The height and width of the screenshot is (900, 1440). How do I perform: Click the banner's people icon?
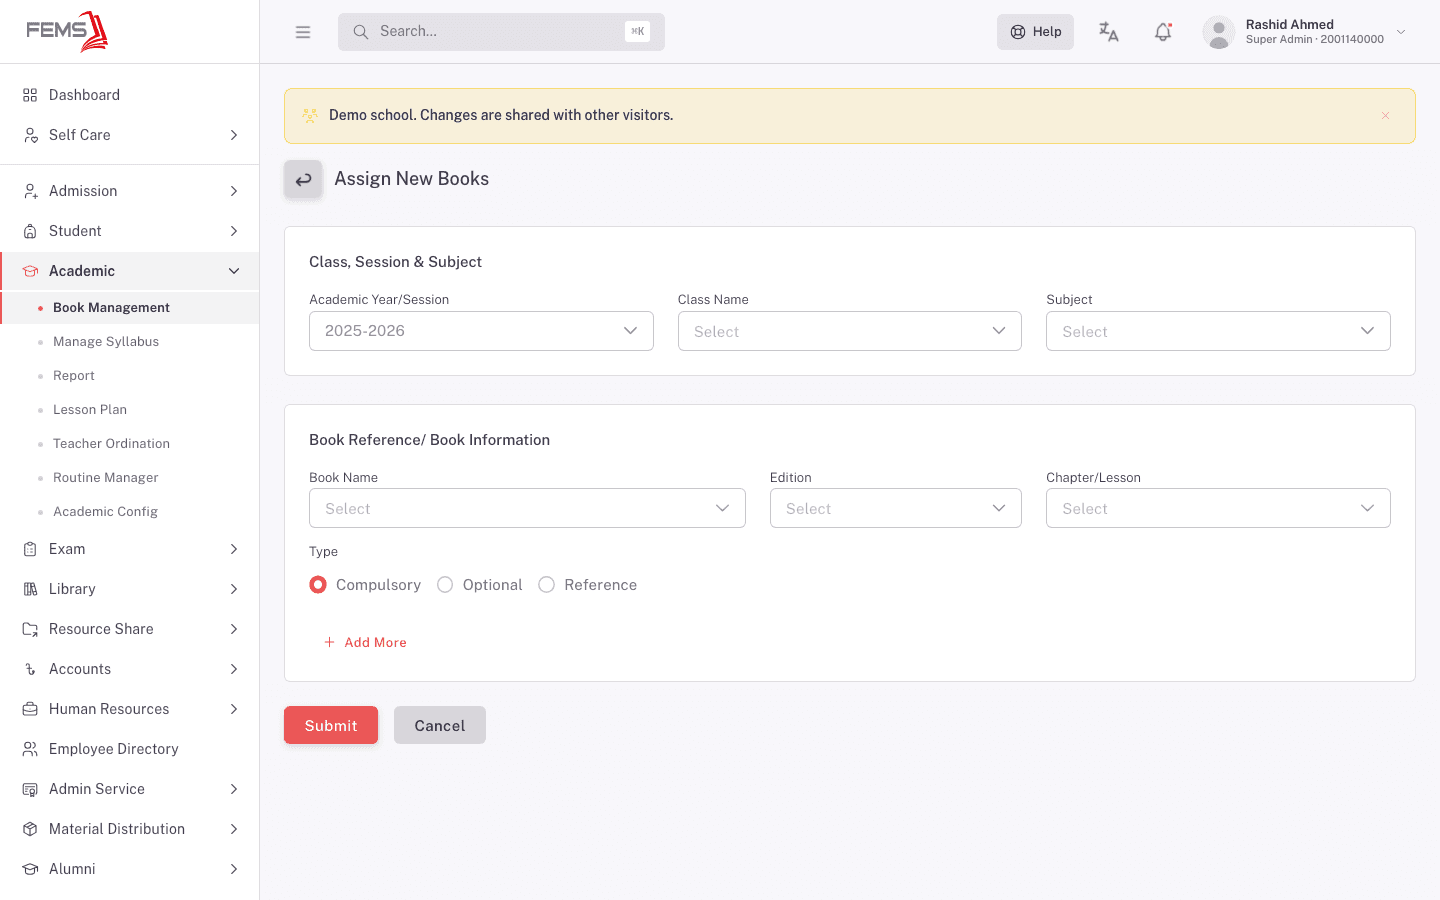[310, 116]
